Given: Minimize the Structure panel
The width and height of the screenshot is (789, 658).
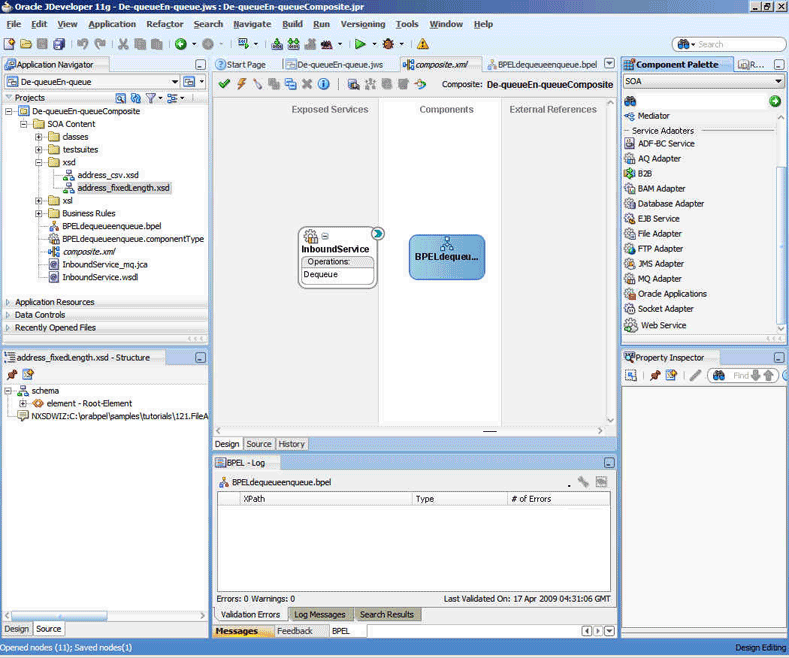Looking at the screenshot, I should click(x=200, y=358).
